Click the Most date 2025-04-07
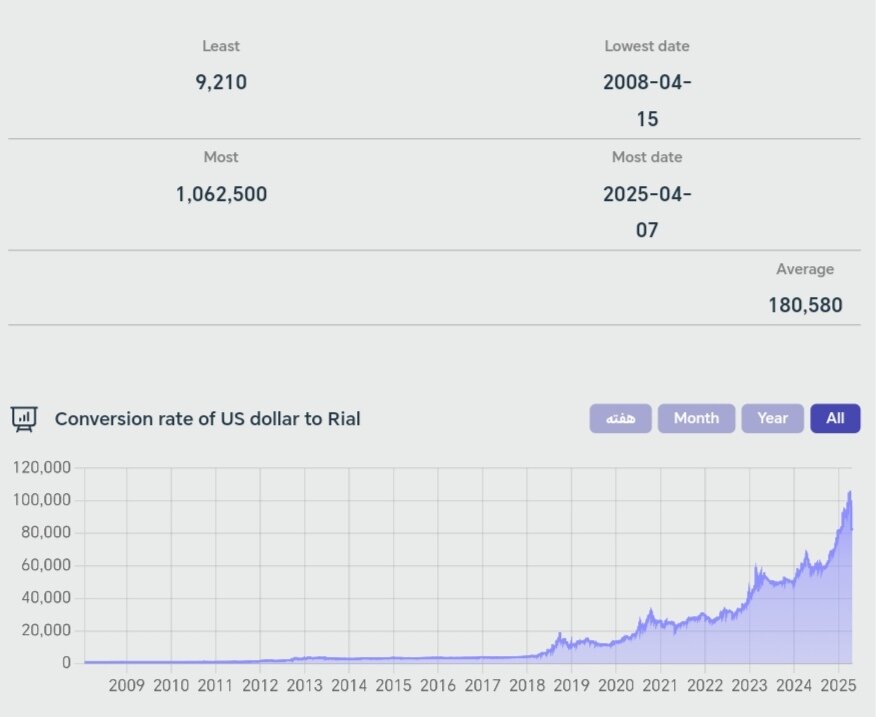Viewport: 876px width, 717px height. click(647, 212)
